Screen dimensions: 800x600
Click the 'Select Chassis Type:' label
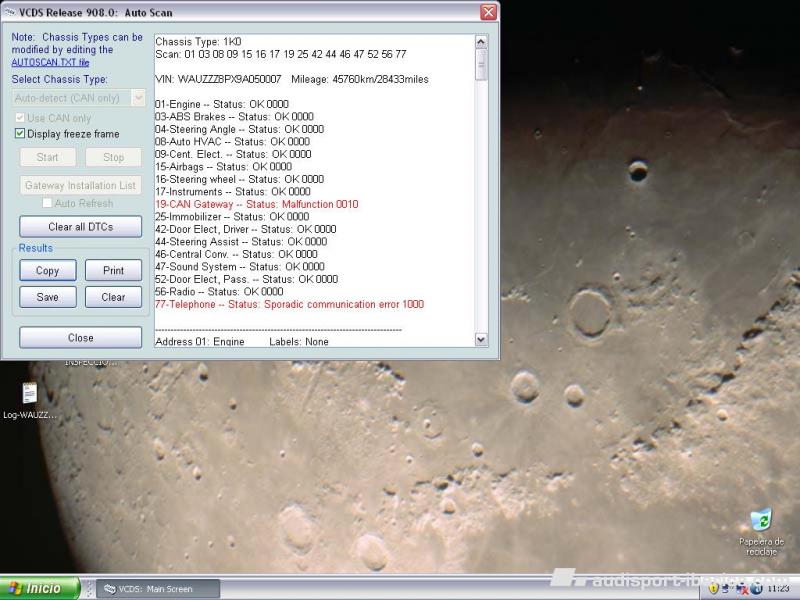60,79
